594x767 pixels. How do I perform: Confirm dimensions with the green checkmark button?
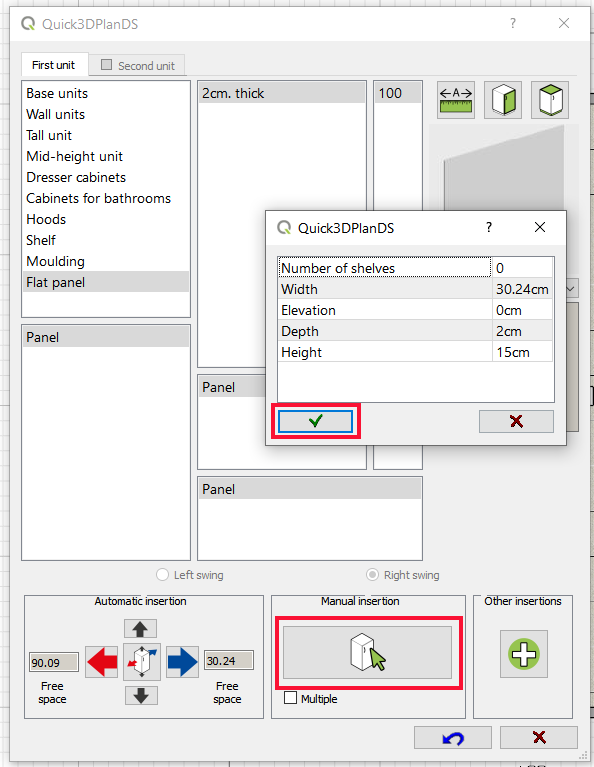click(315, 421)
